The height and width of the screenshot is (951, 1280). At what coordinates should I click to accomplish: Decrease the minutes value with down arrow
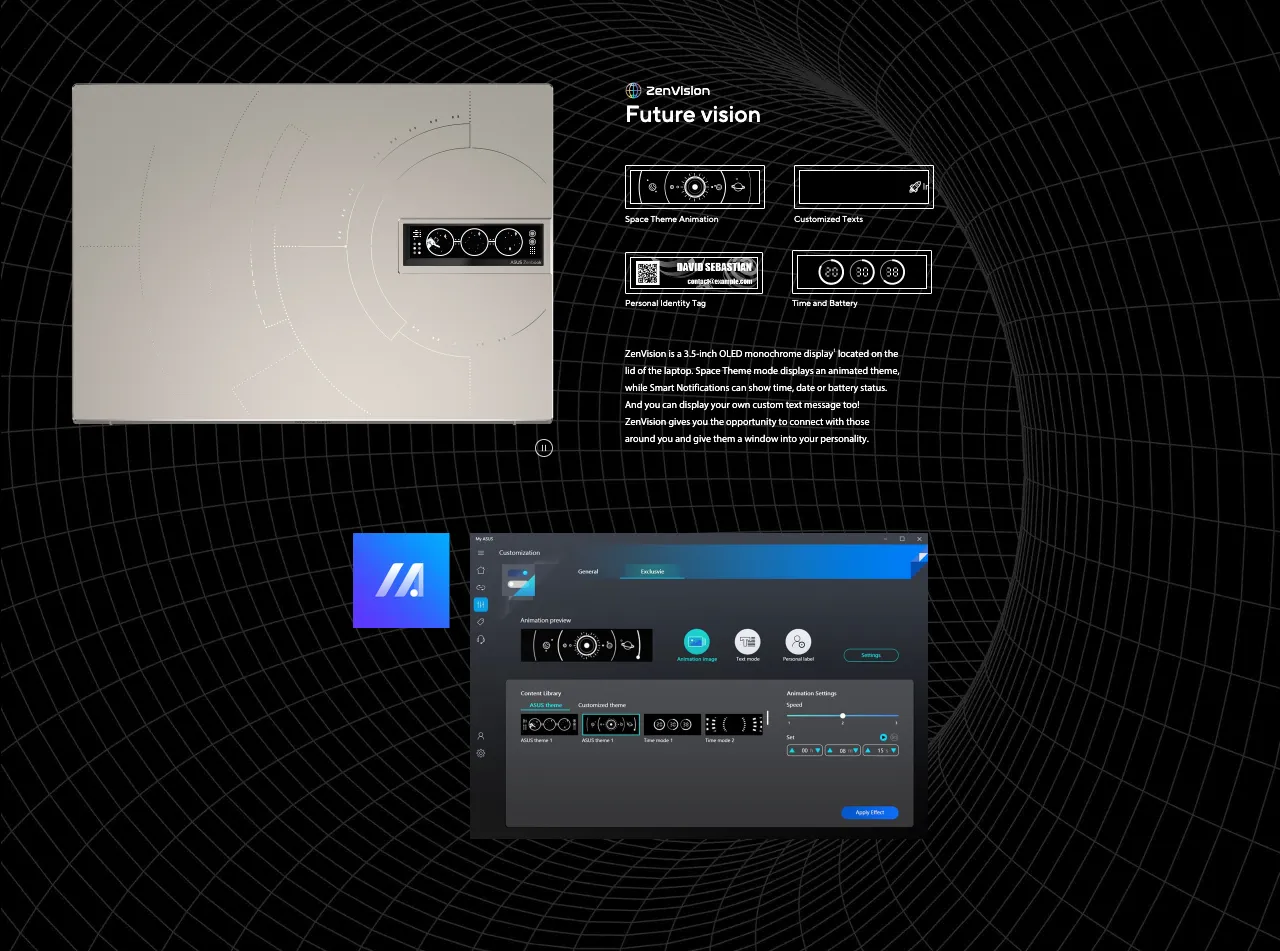[x=855, y=750]
